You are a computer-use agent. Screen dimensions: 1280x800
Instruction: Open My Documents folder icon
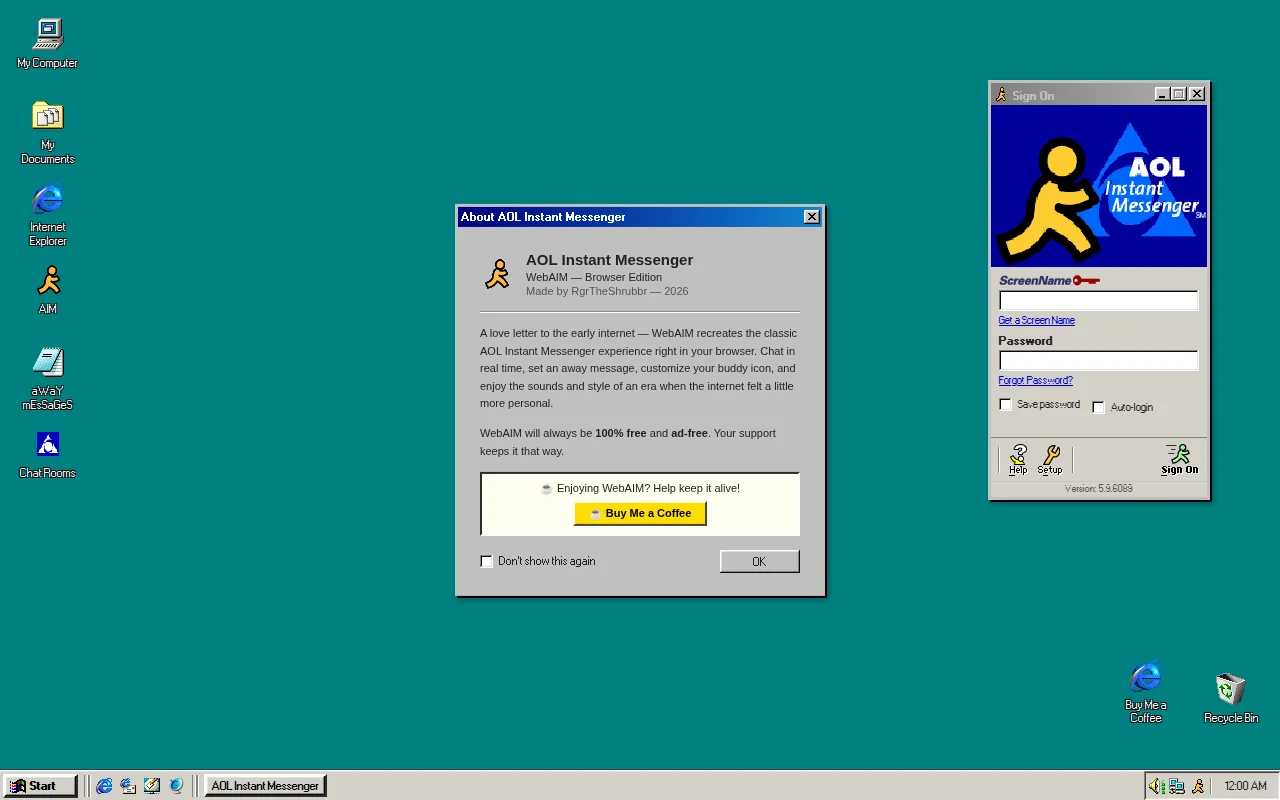click(47, 132)
